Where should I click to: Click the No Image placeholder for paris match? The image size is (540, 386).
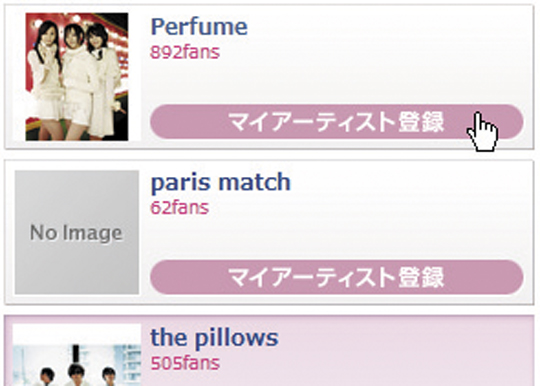77,232
